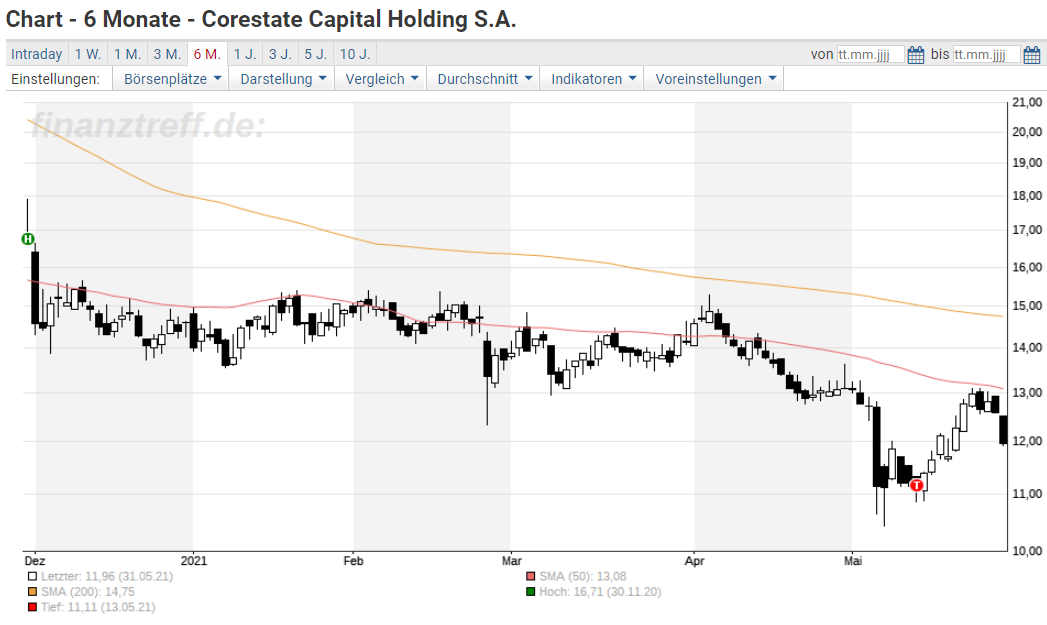Image resolution: width=1047 pixels, height=625 pixels.
Task: Open the Voreinstellungen dropdown
Action: pyautogui.click(x=716, y=79)
